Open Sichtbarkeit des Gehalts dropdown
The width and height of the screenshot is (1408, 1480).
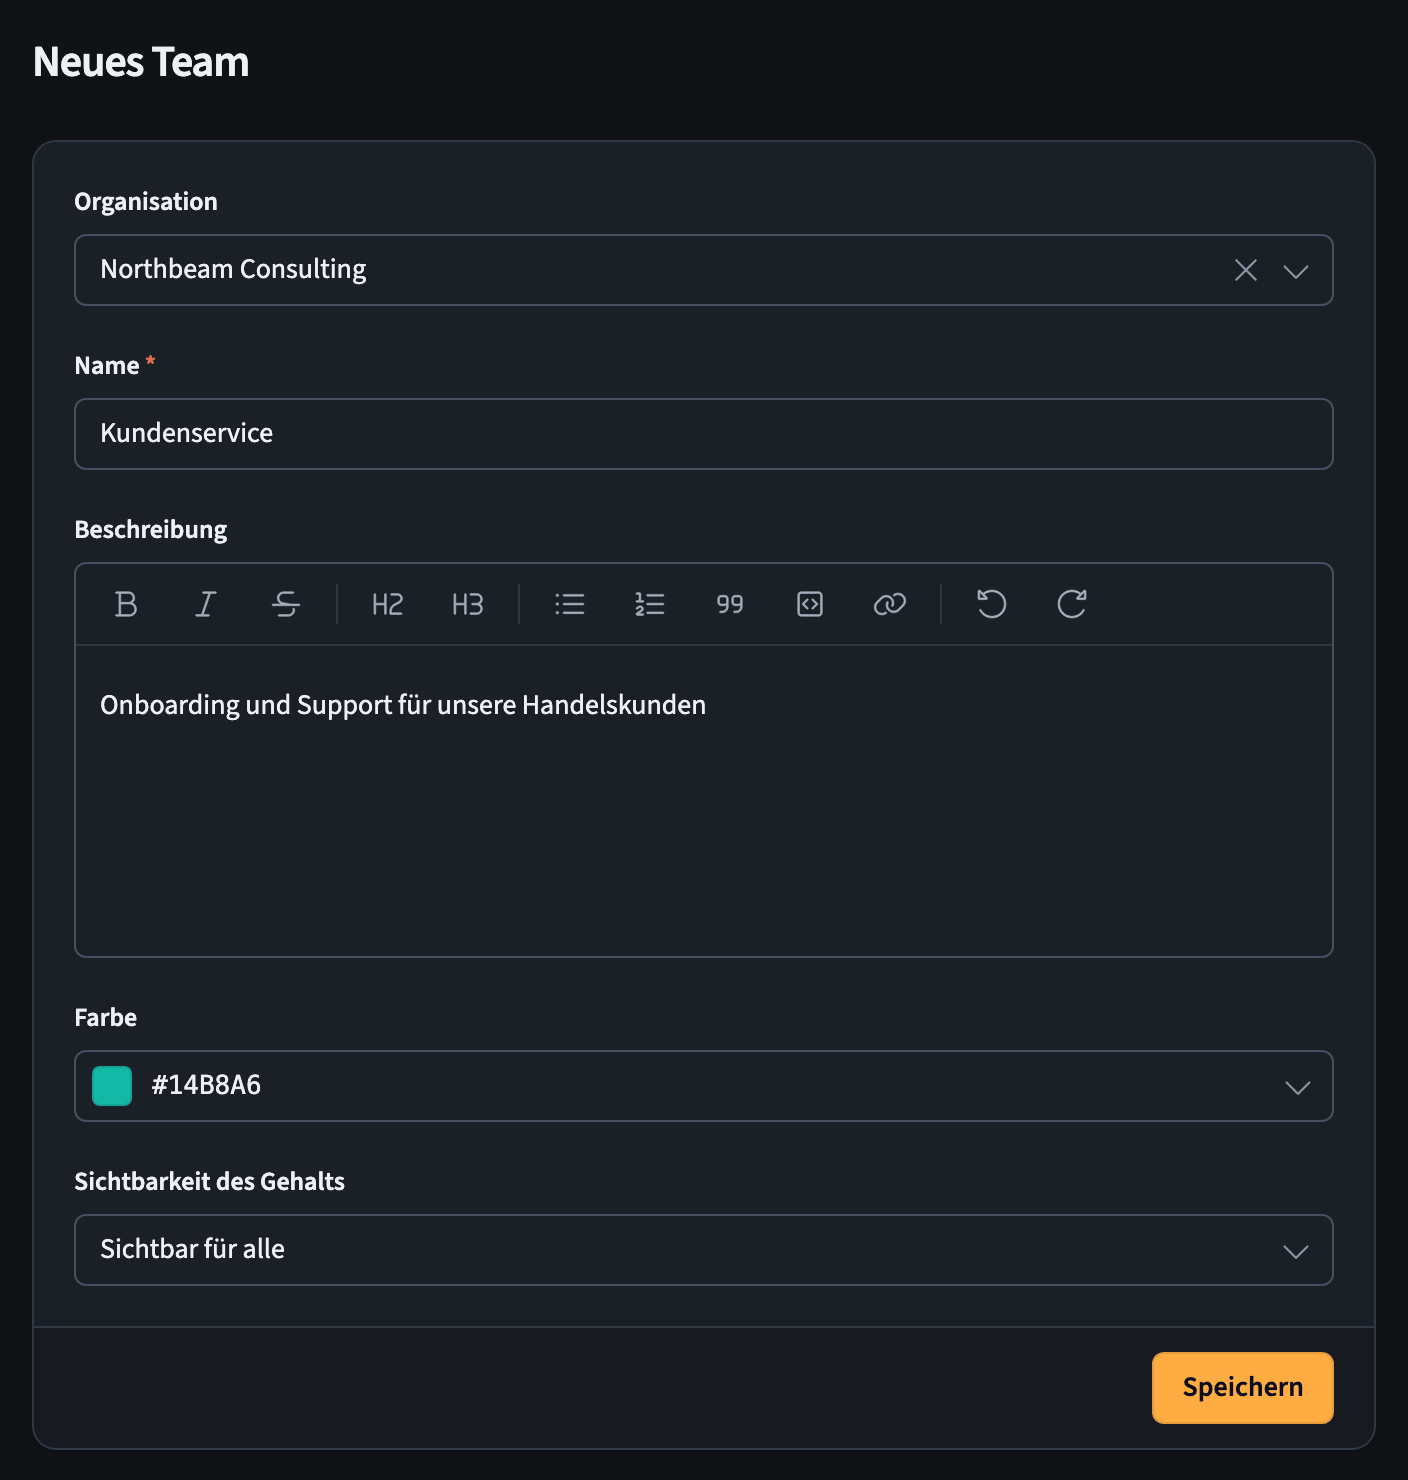704,1250
